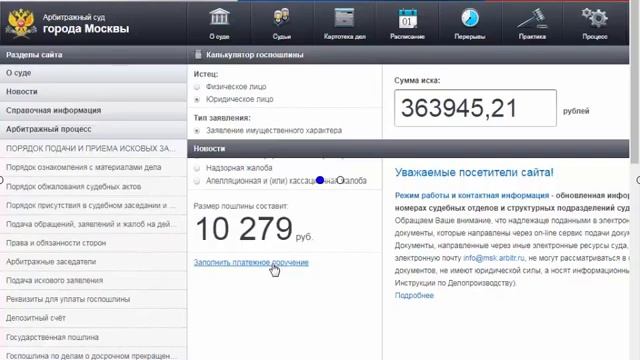This screenshot has width=640, height=360.
Task: Collapse 'Арбитражный процесс' sidebar section
Action: pyautogui.click(x=93, y=129)
